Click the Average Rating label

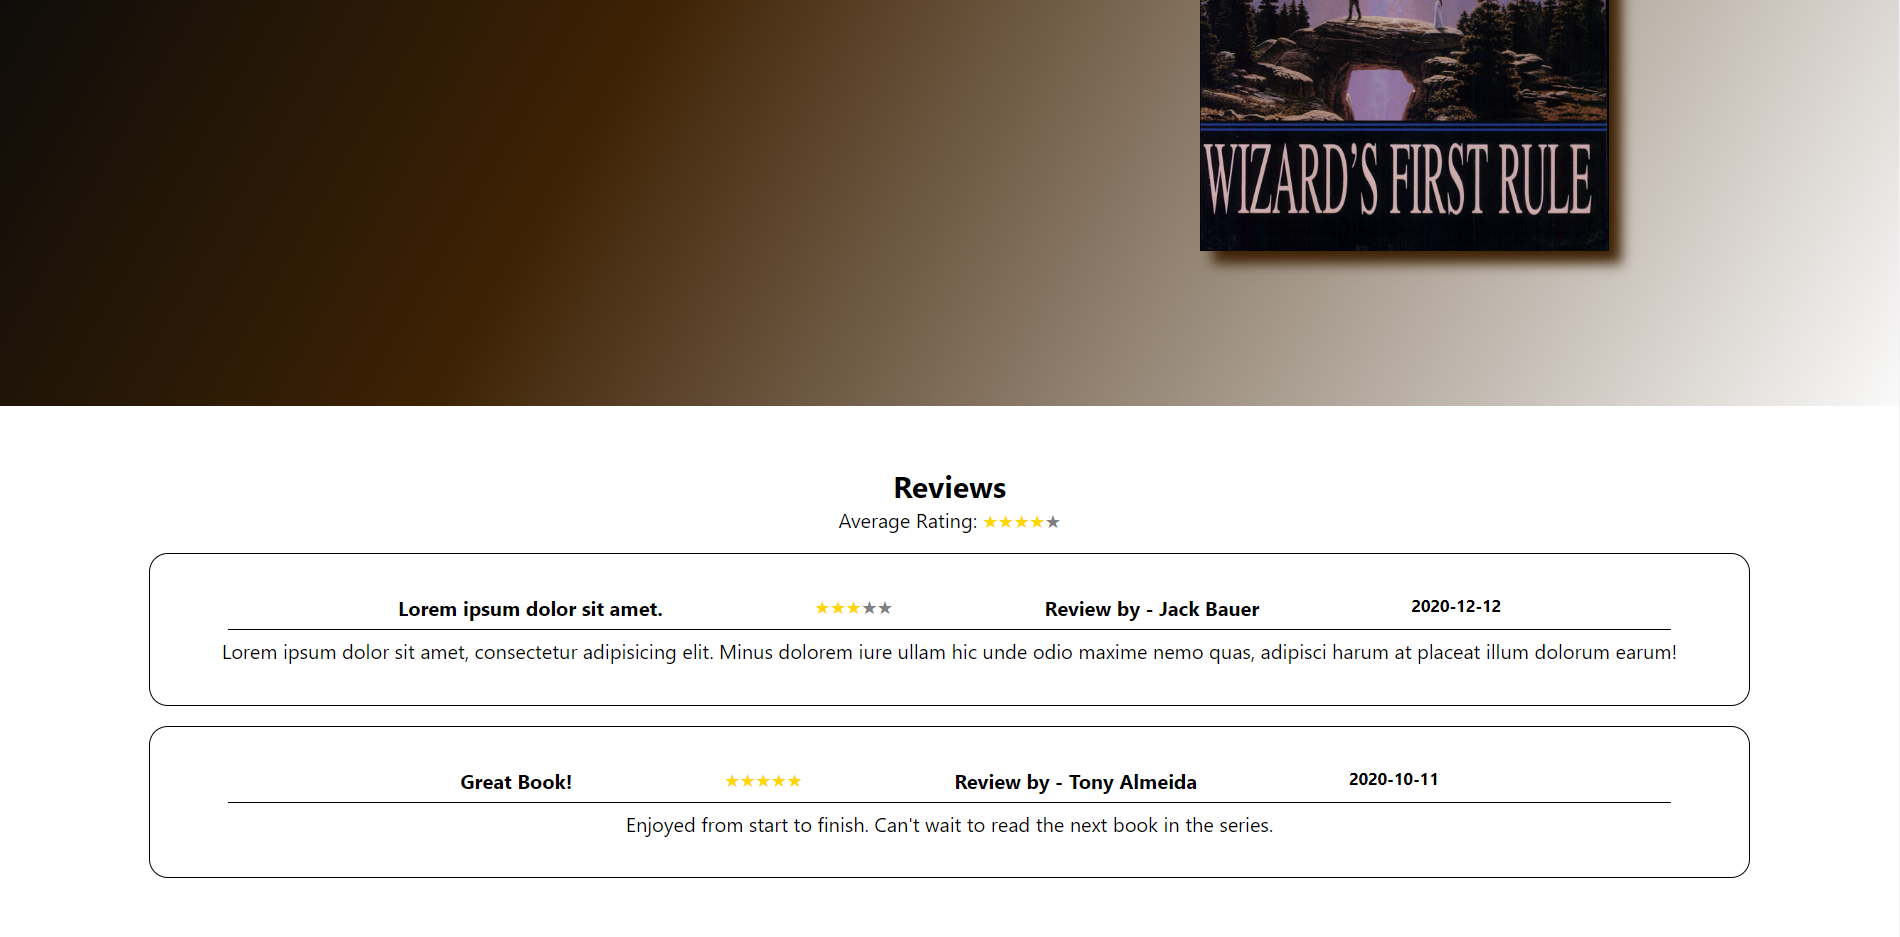[x=907, y=522]
